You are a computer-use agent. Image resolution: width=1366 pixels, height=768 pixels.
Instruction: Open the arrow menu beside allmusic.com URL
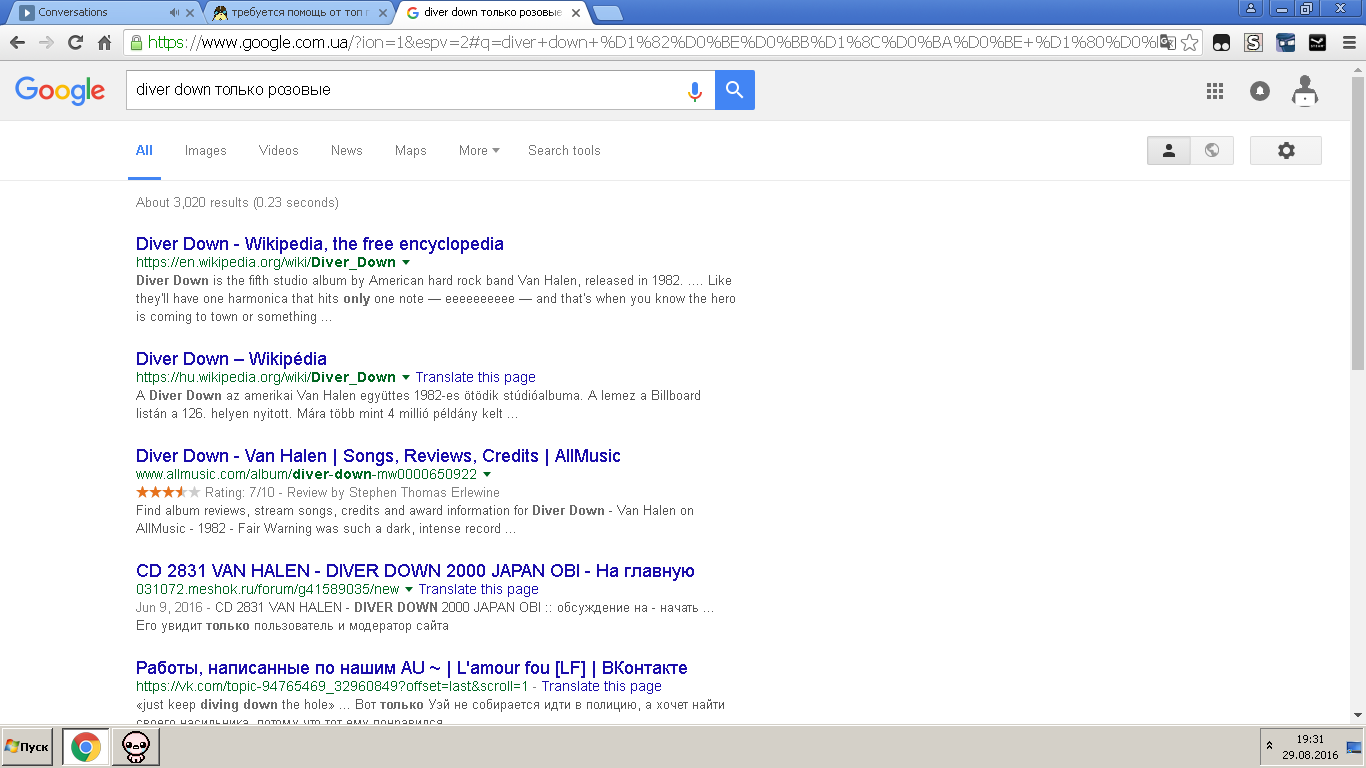(x=487, y=474)
